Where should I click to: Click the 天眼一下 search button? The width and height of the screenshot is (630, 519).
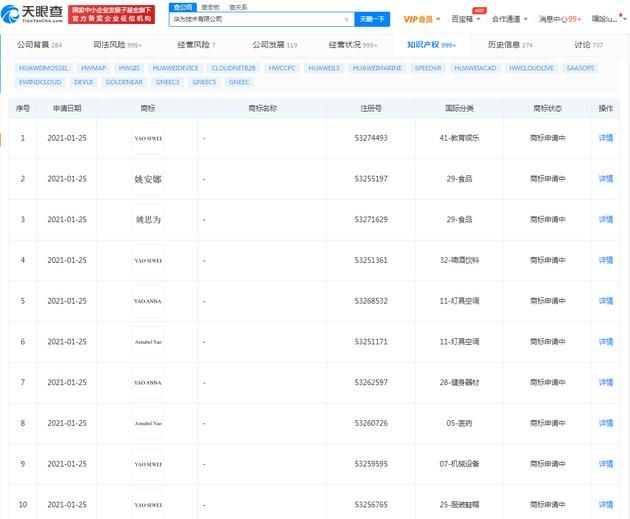372,19
